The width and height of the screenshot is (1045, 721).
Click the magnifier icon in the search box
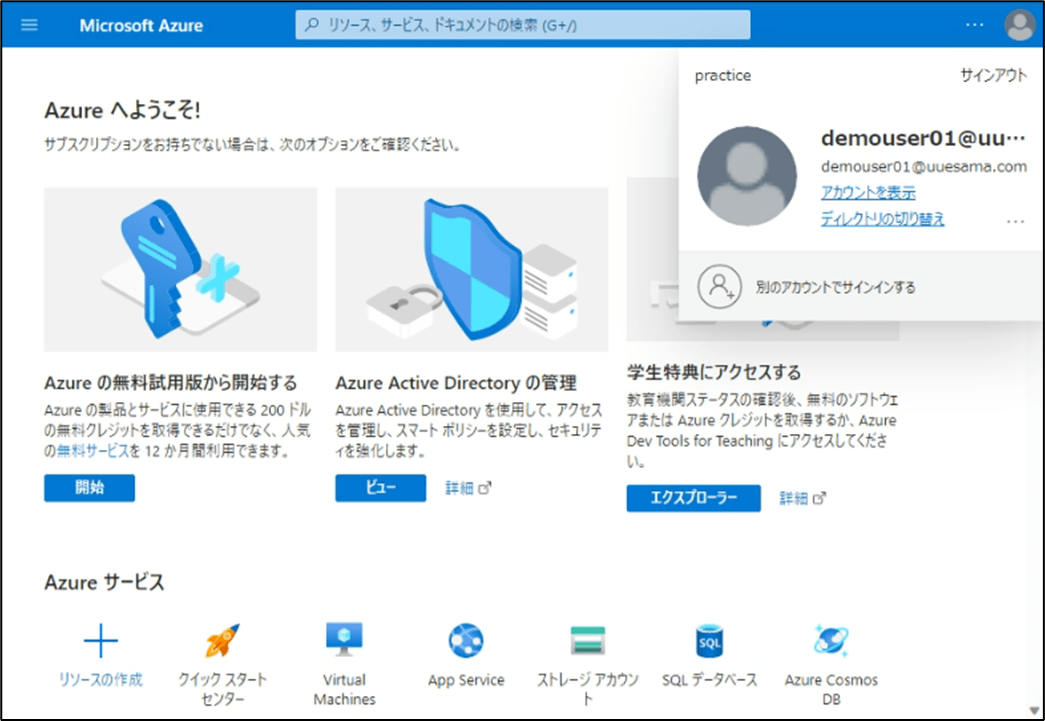pos(311,25)
